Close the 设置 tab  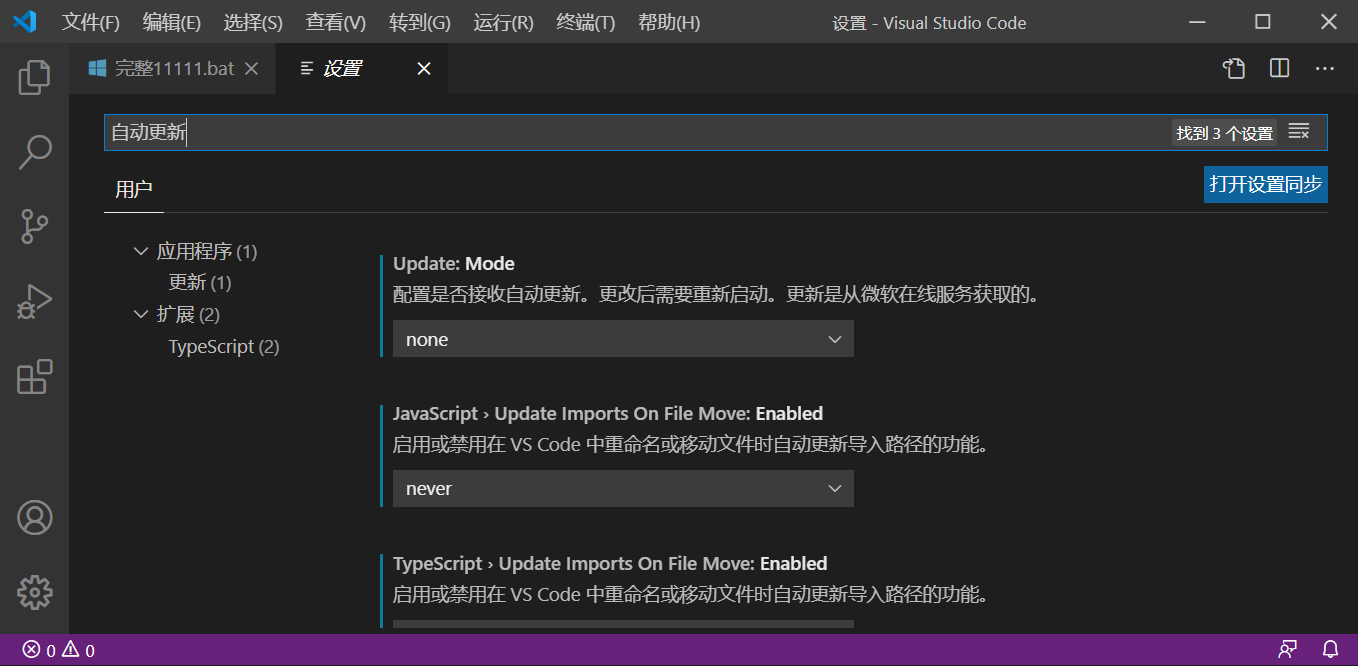424,68
